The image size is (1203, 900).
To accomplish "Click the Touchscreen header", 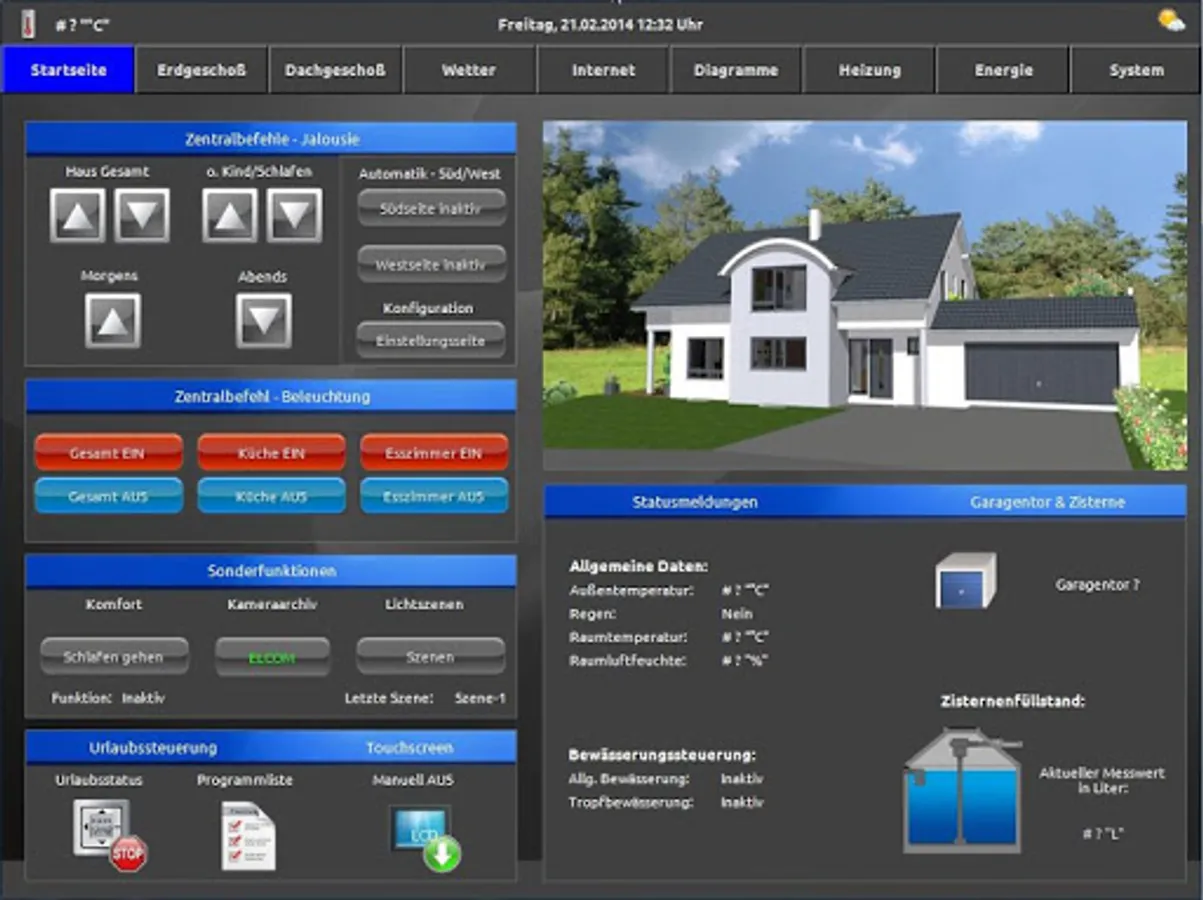I will (x=409, y=747).
